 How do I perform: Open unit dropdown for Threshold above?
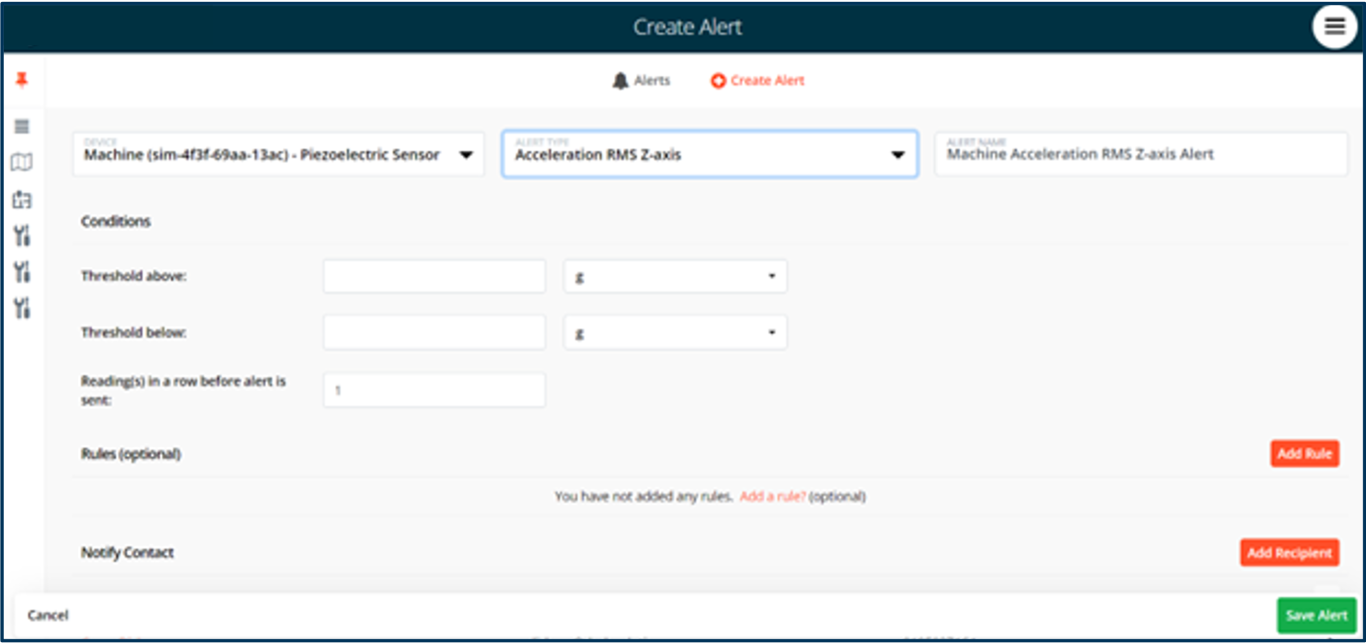[675, 277]
